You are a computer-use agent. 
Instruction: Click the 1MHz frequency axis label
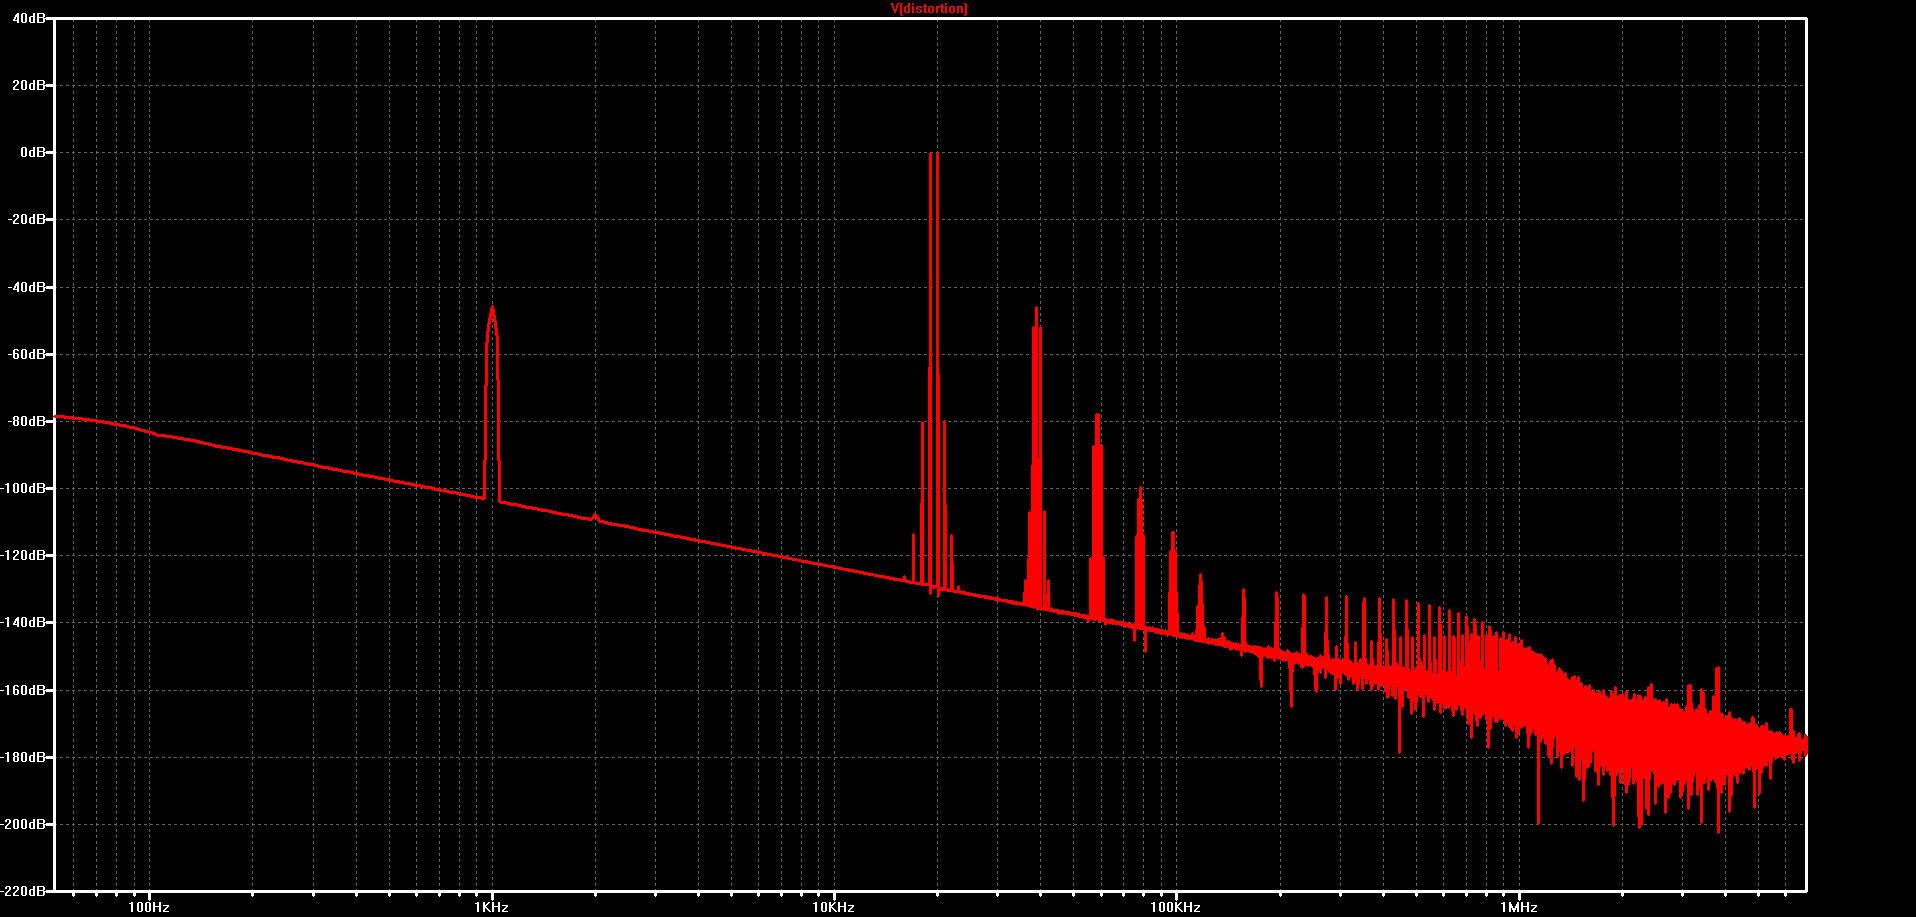tap(1518, 907)
